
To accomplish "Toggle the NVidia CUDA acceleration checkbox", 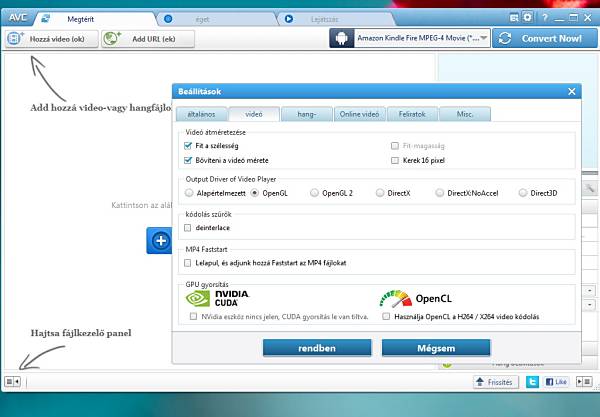I will 193,316.
